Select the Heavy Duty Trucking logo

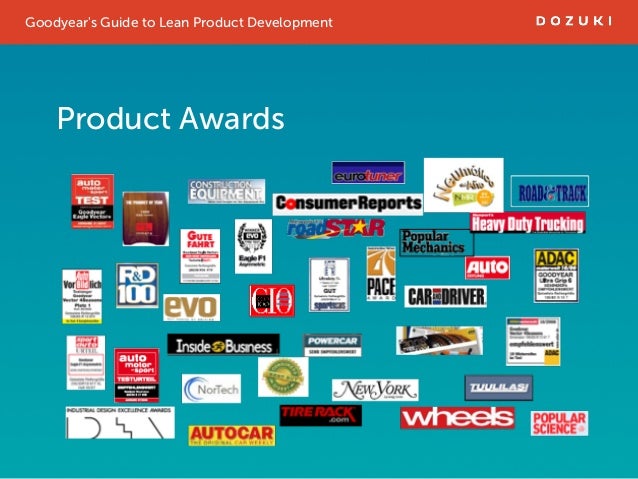[528, 223]
